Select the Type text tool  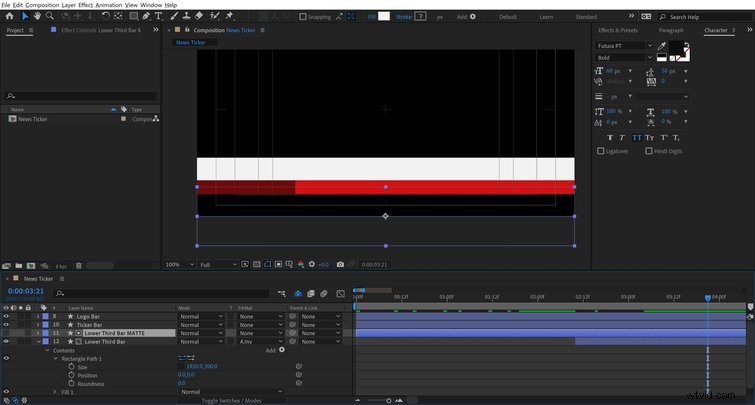pos(158,16)
